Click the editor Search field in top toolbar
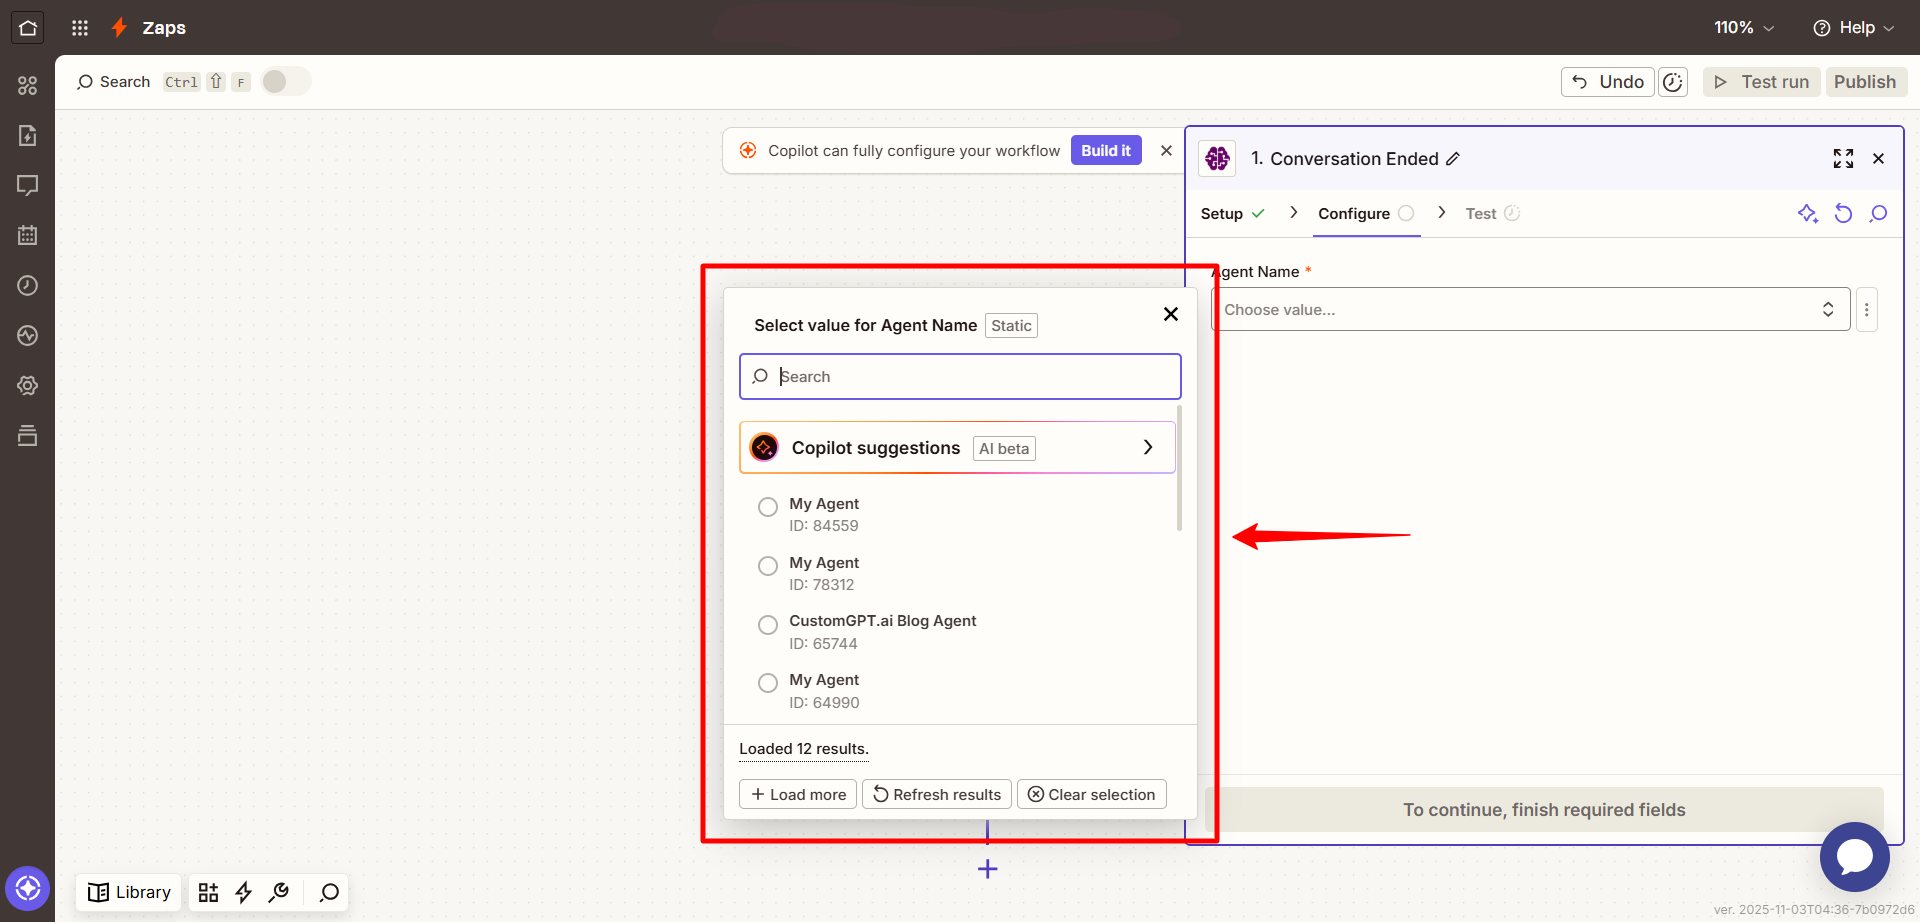 pyautogui.click(x=113, y=82)
